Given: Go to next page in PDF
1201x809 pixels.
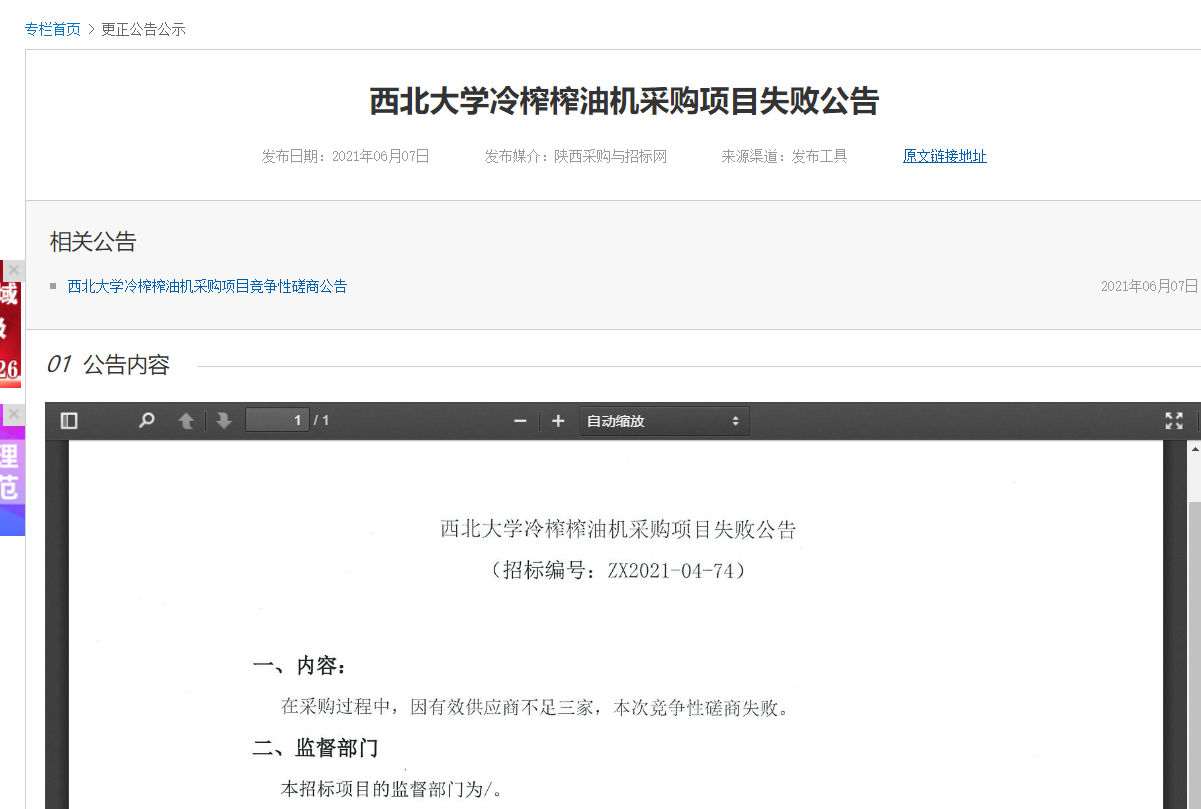Looking at the screenshot, I should click(224, 421).
